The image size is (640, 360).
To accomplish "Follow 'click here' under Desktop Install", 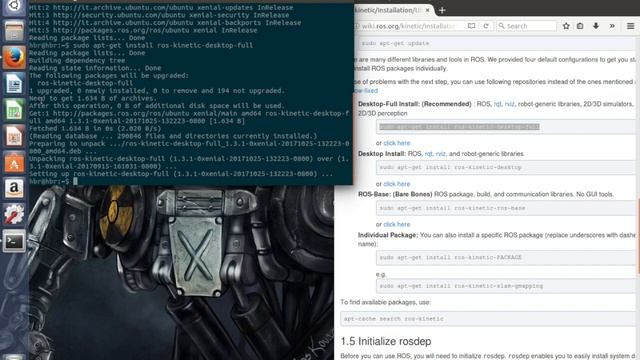I will [x=396, y=184].
